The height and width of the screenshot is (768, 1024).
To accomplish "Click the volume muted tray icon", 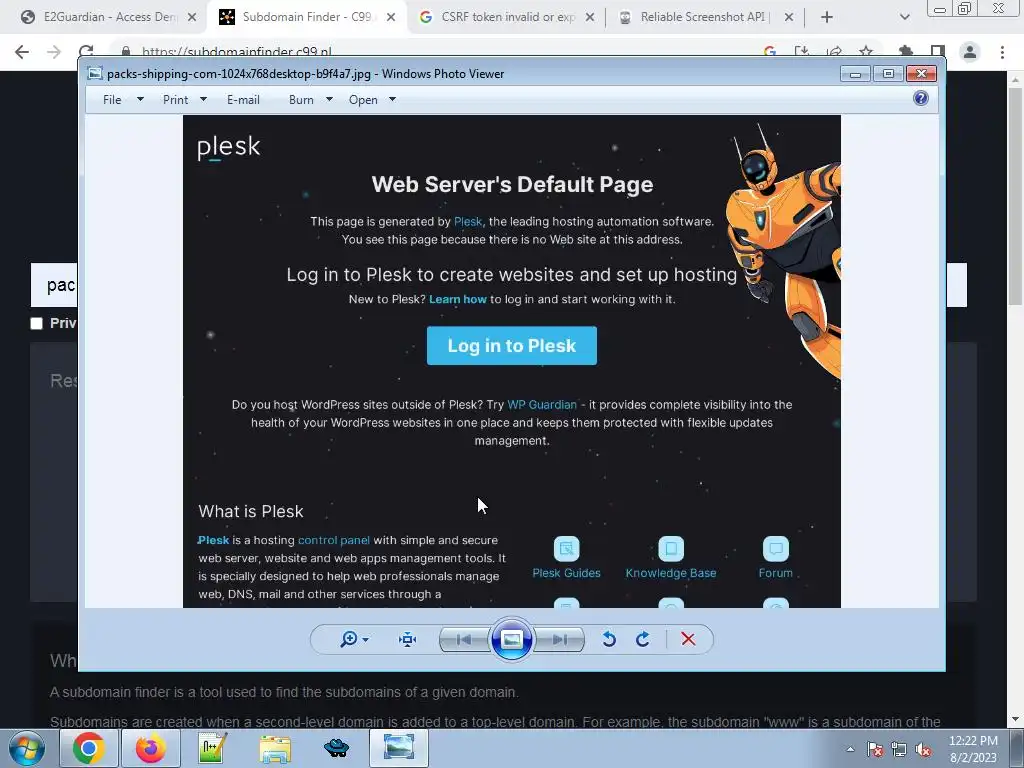I will pyautogui.click(x=923, y=750).
